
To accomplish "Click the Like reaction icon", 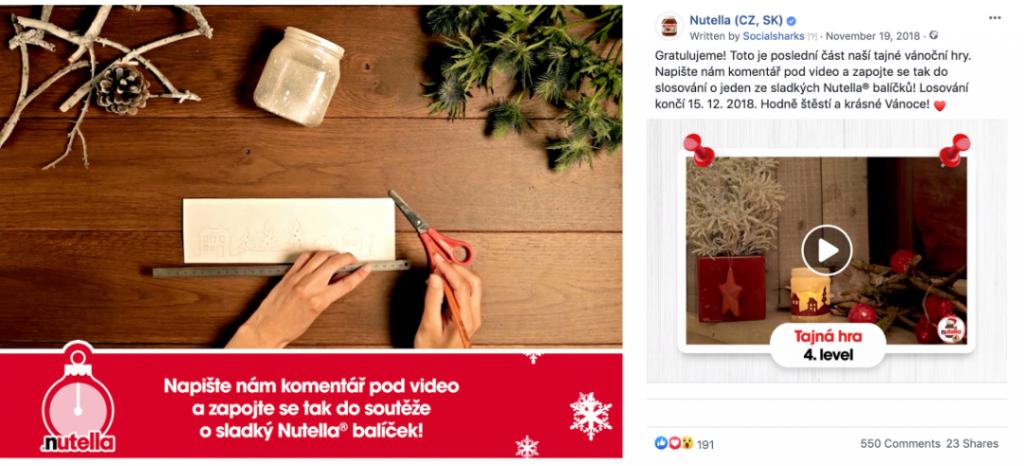I will coord(662,443).
